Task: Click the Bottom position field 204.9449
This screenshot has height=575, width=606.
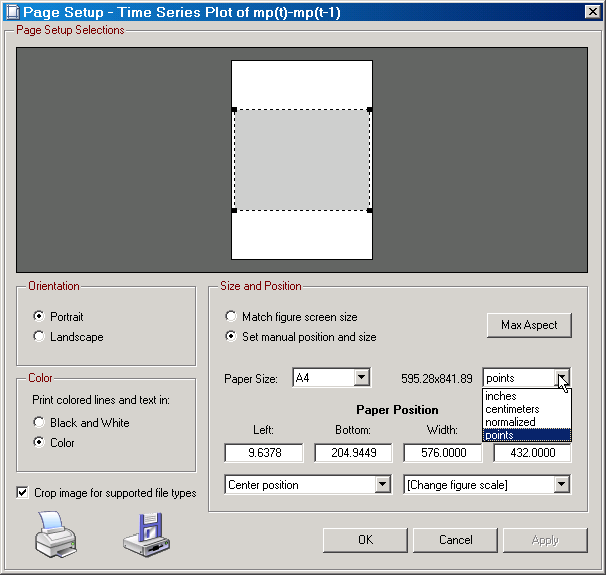Action: (x=353, y=453)
